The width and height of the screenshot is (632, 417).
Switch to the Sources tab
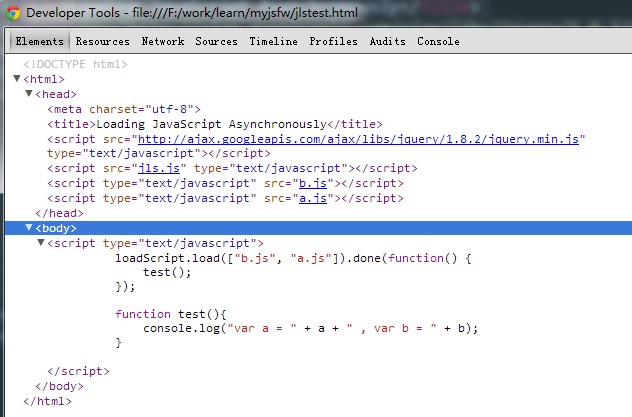point(216,41)
